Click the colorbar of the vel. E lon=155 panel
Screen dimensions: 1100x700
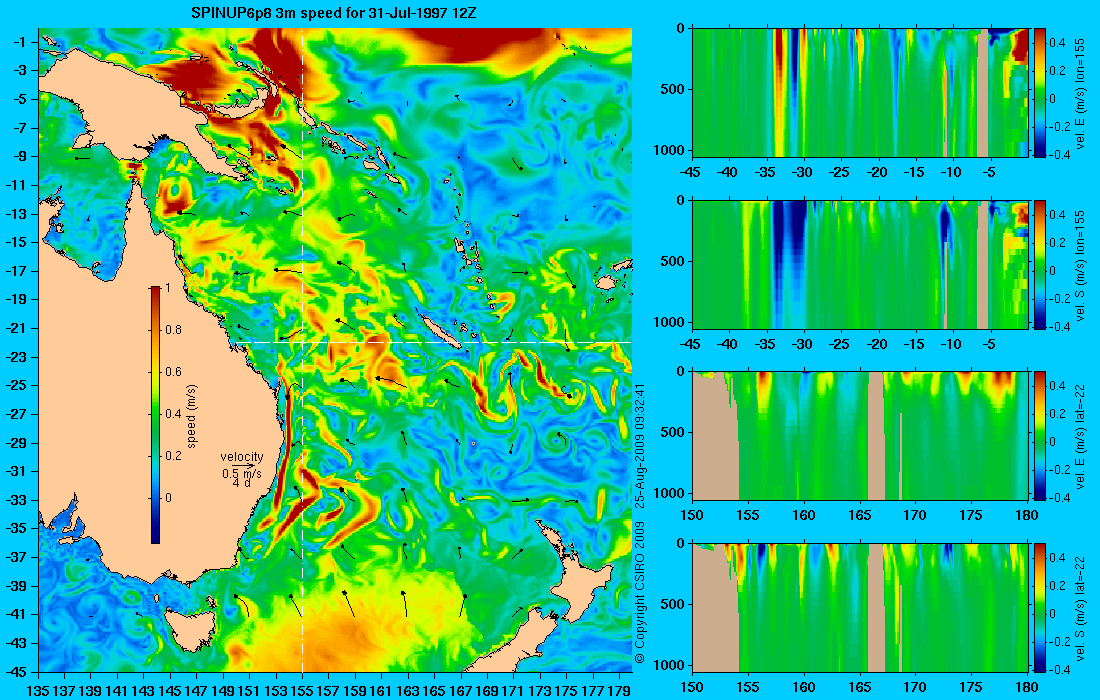1040,93
